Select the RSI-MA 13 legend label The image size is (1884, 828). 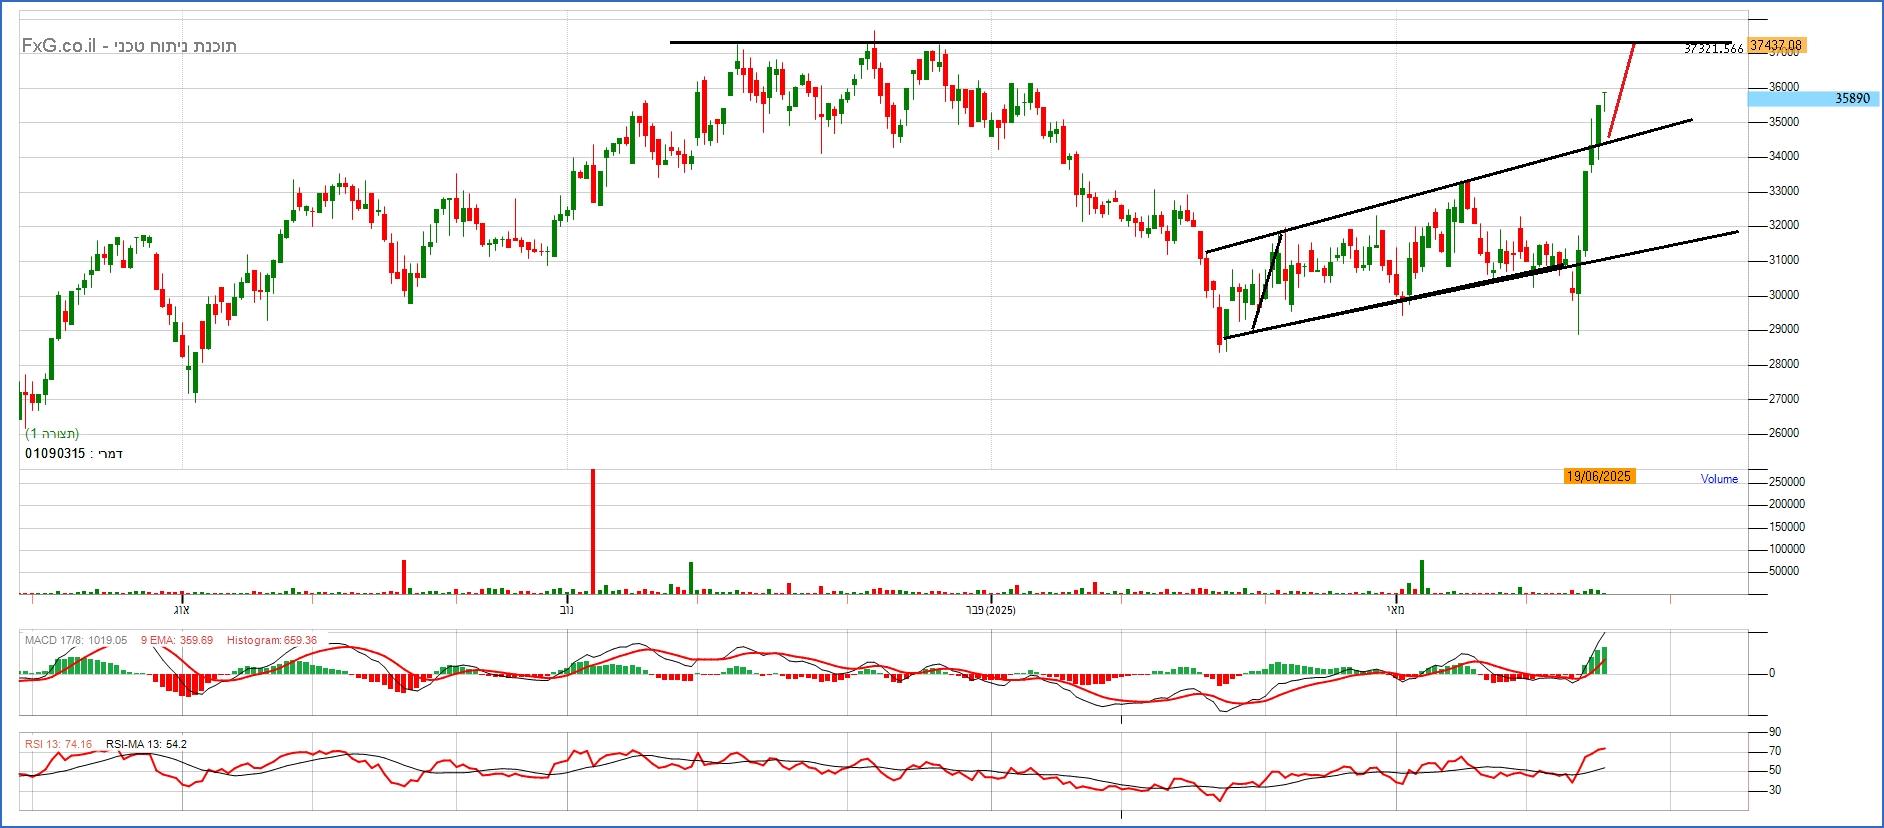pyautogui.click(x=146, y=744)
